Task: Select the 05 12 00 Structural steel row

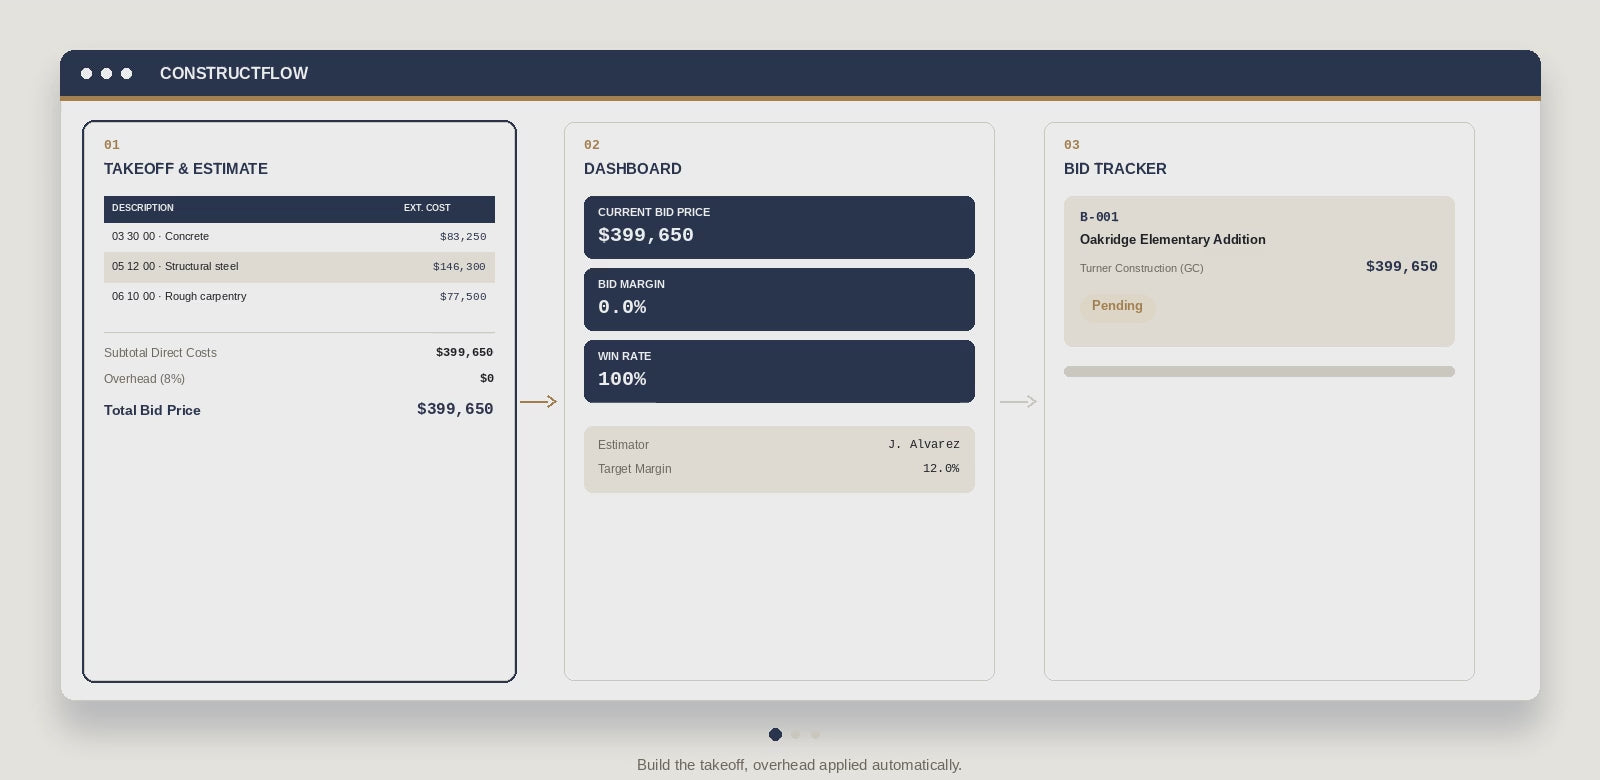Action: 299,267
